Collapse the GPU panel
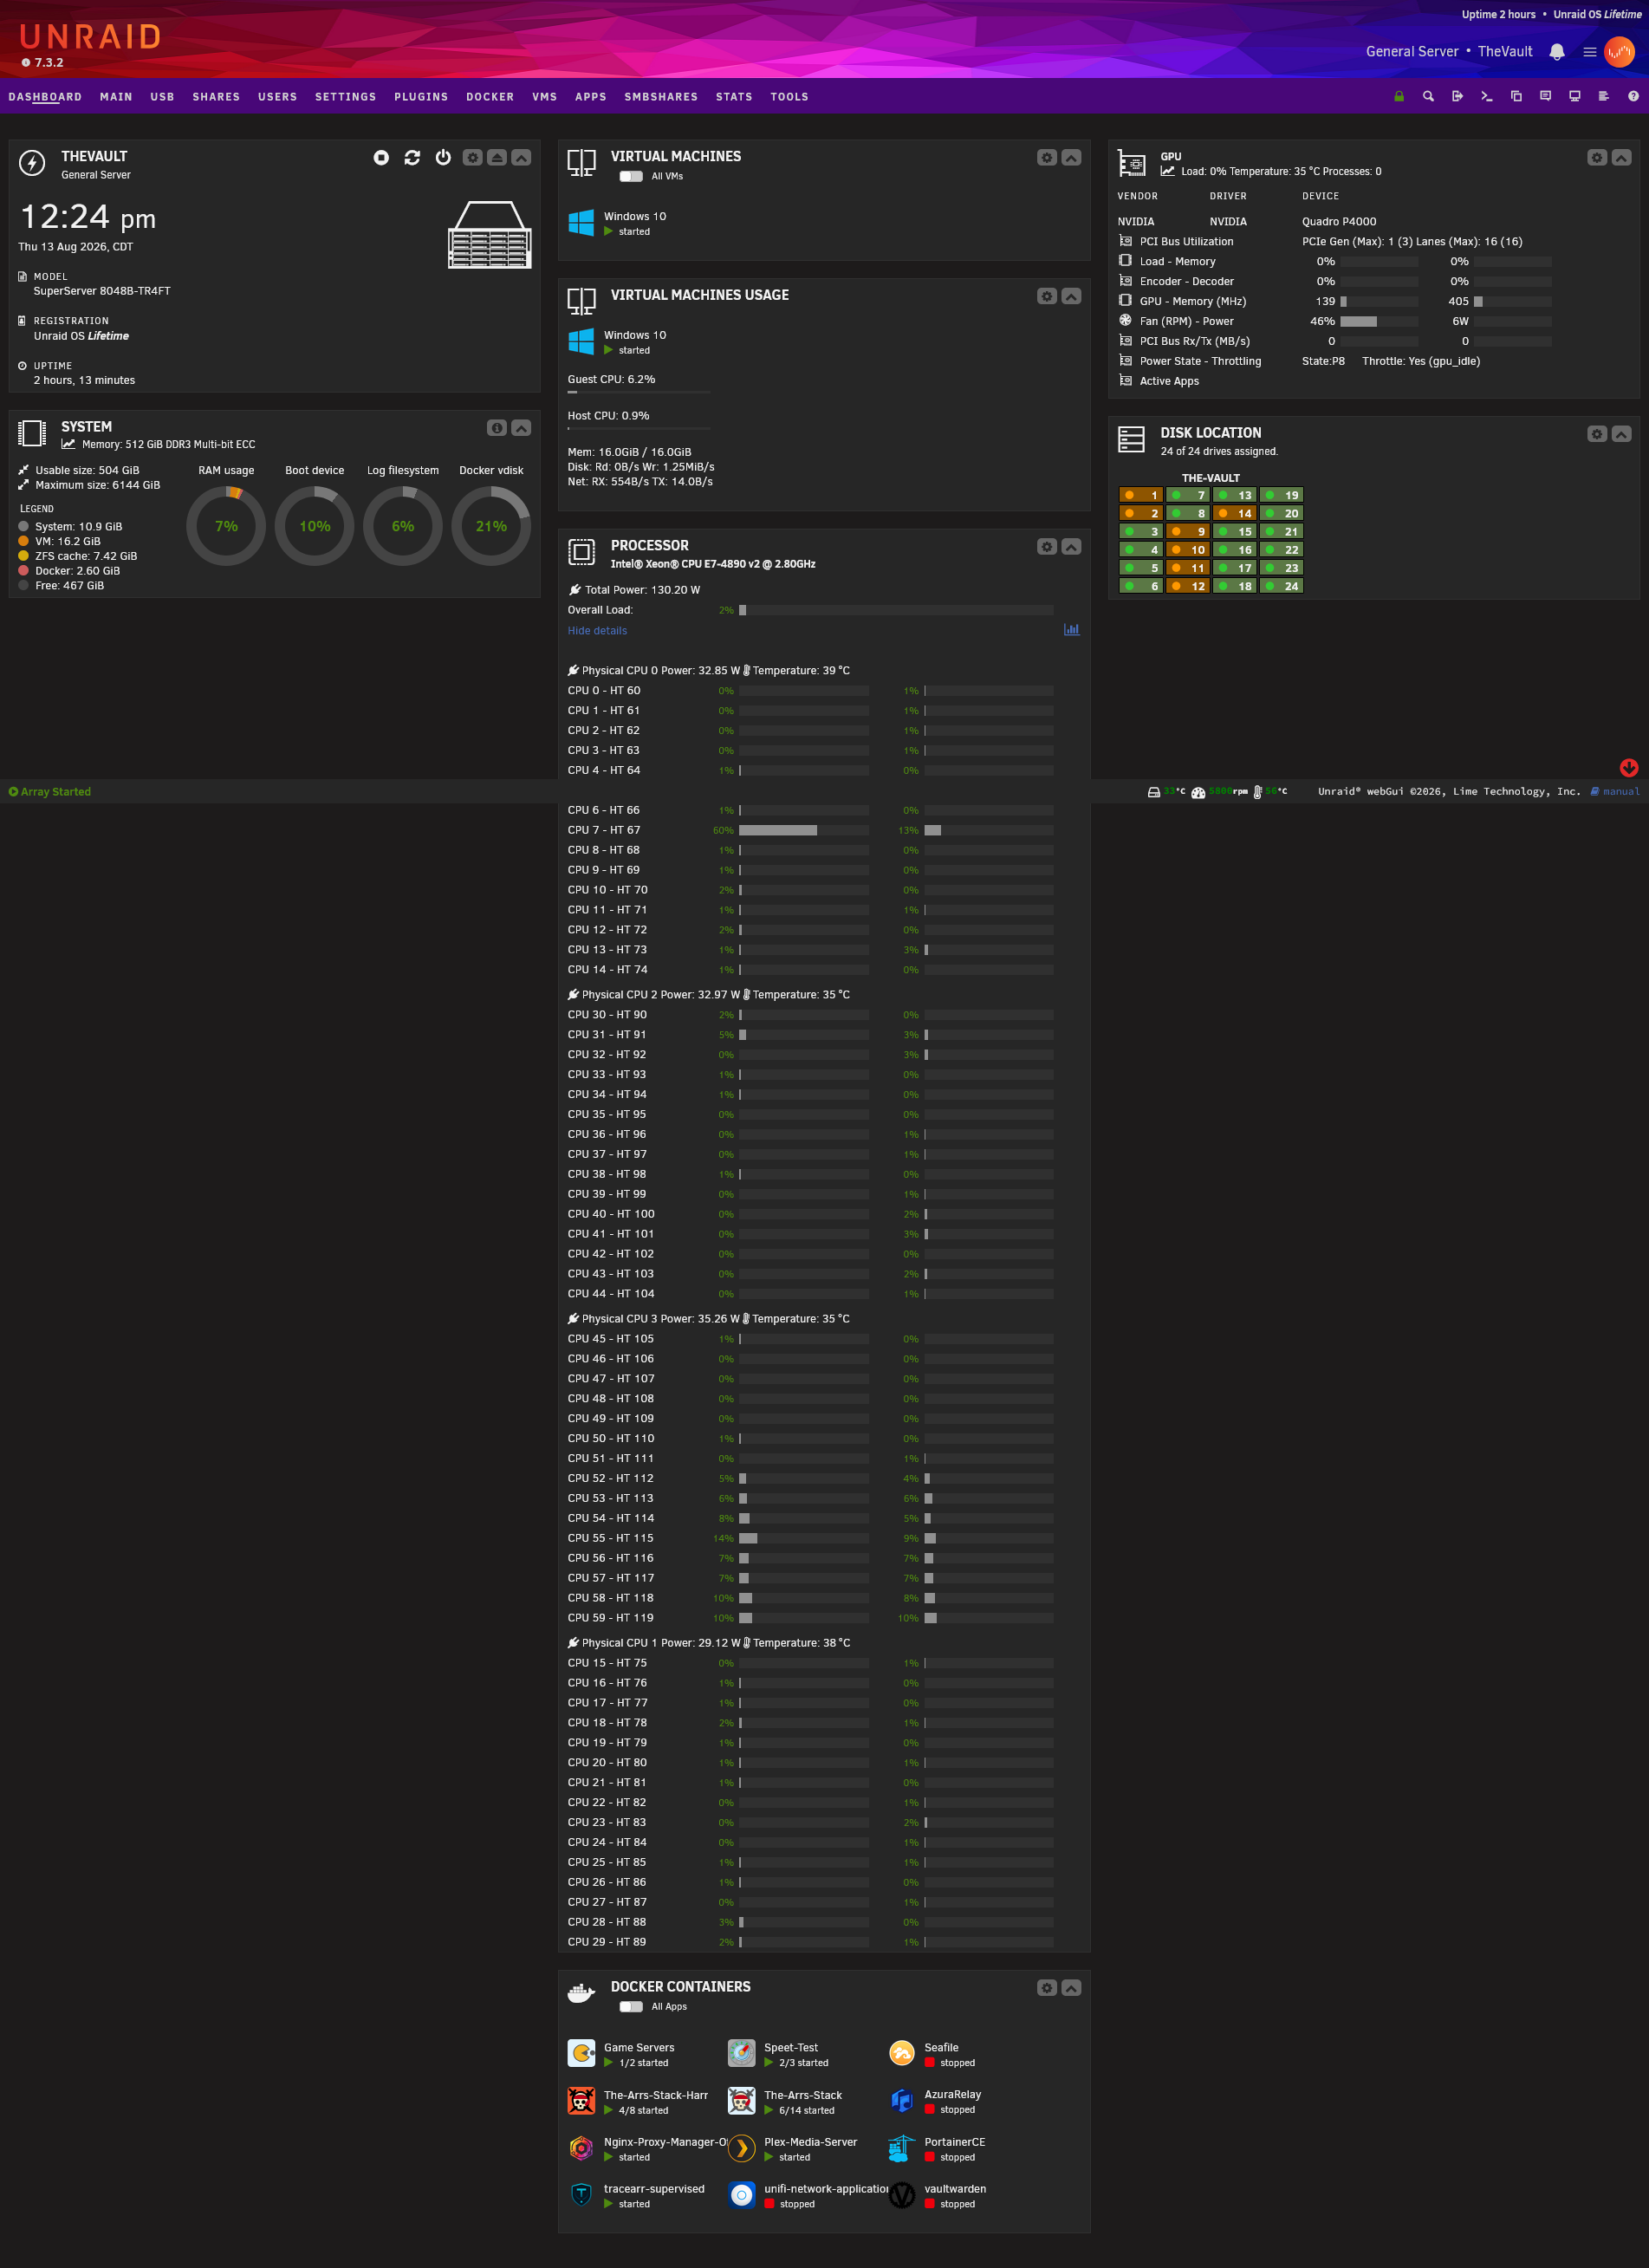This screenshot has height=2268, width=1649. 1621,158
